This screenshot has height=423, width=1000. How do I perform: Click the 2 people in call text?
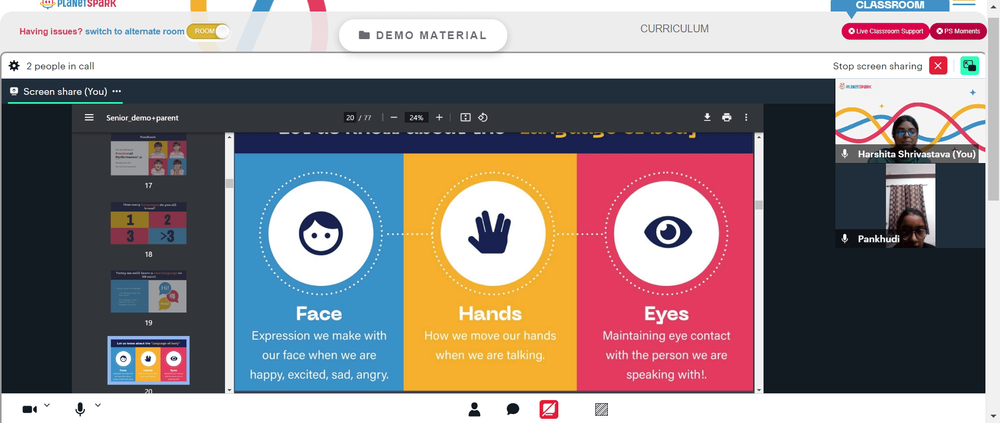point(61,66)
